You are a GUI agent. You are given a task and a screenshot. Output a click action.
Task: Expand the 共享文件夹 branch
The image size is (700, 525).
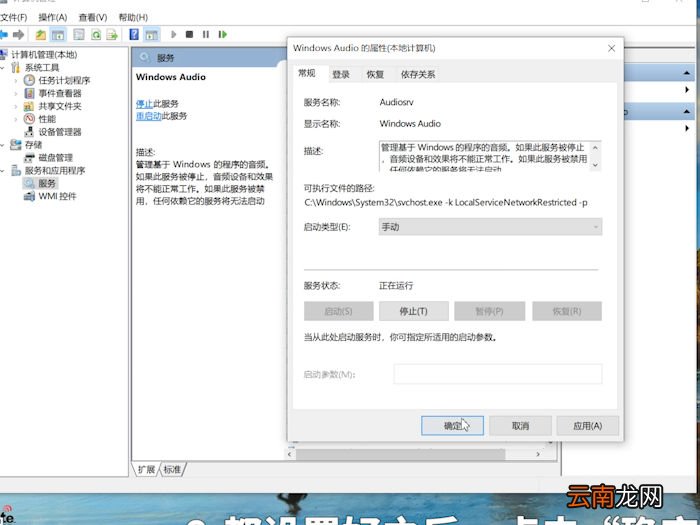coord(16,107)
